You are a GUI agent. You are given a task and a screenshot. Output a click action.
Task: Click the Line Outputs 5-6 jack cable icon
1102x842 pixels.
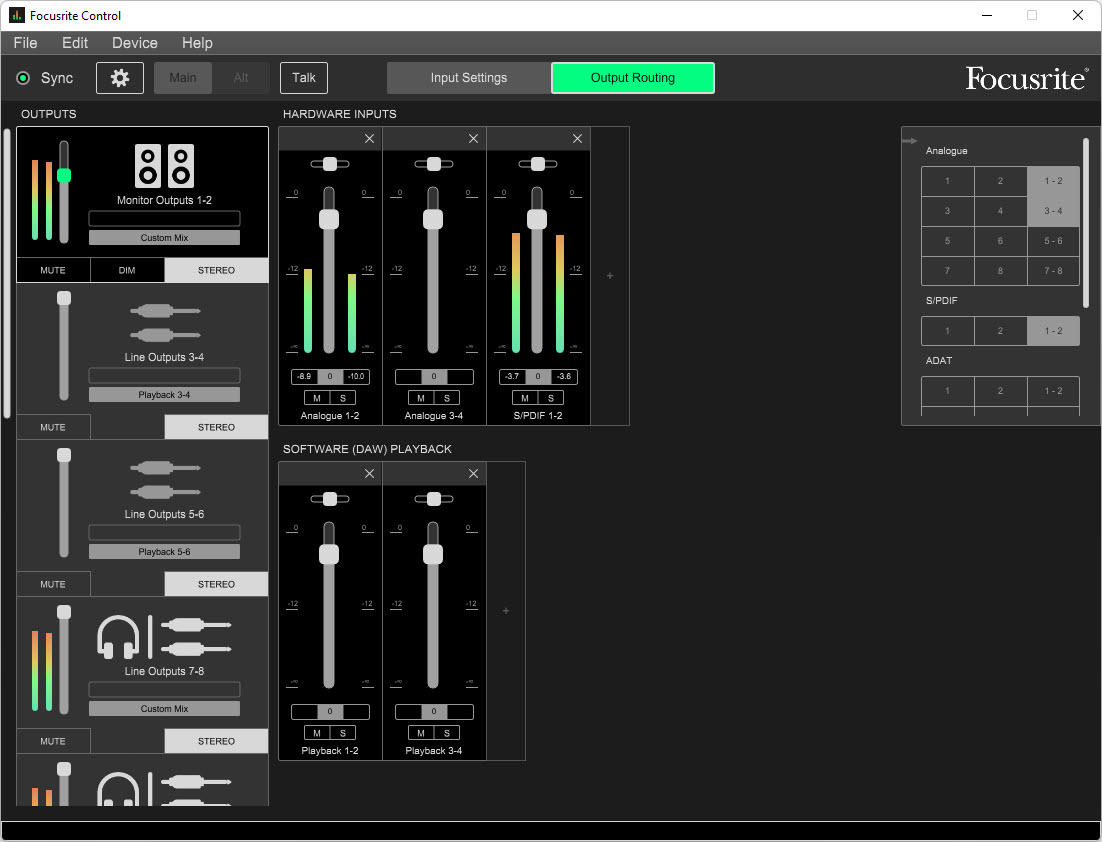165,479
